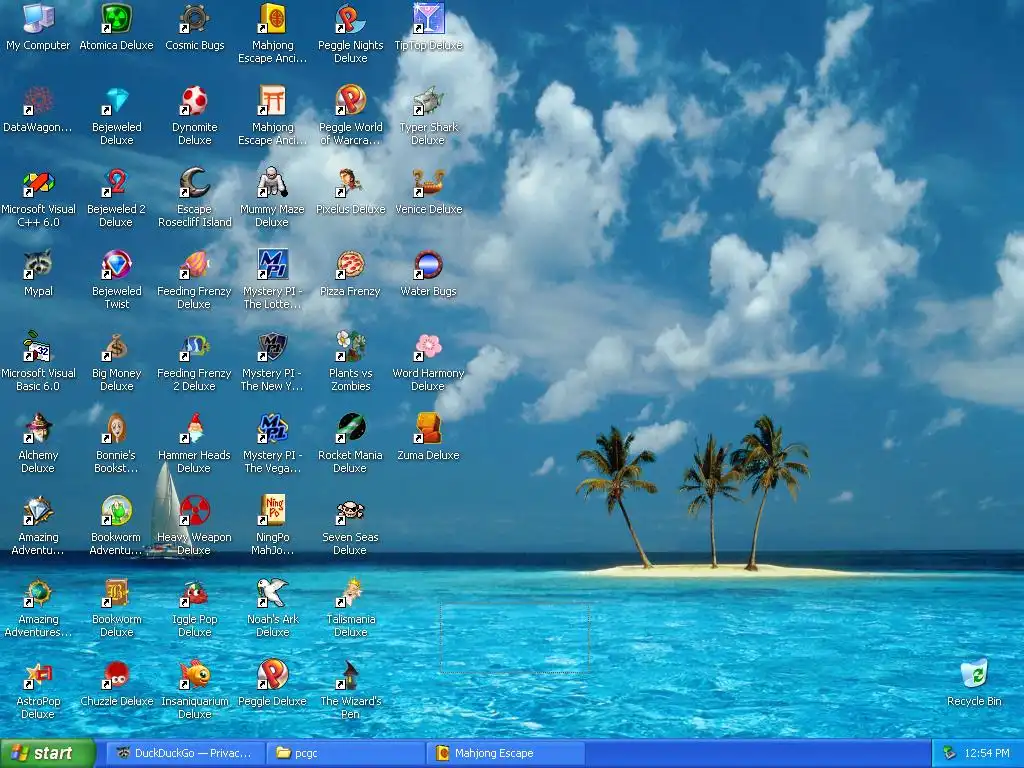
Task: Select the Zuma Deluxe icon
Action: pyautogui.click(x=428, y=429)
